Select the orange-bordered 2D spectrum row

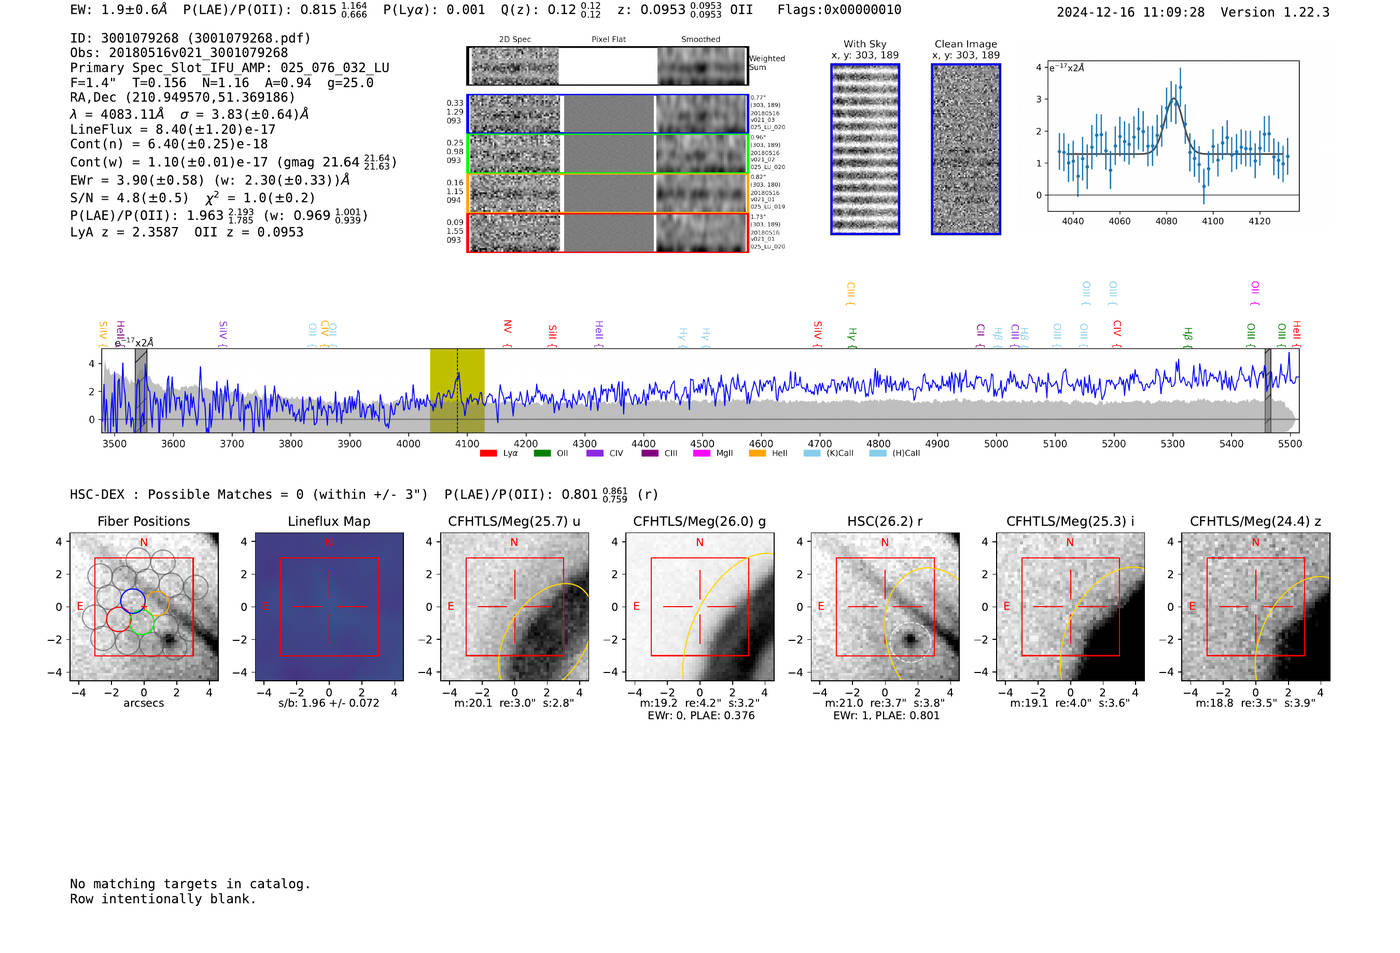point(608,193)
